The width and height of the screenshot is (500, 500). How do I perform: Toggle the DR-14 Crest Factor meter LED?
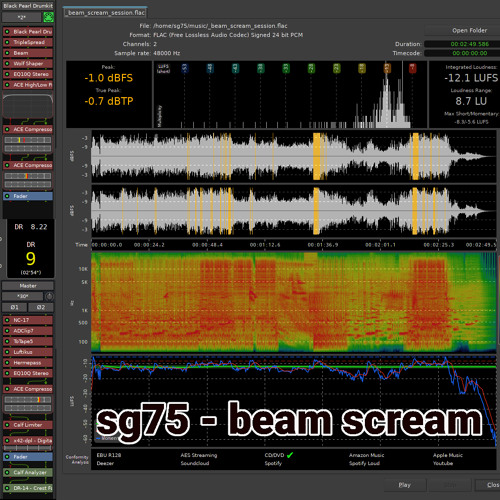point(7,488)
